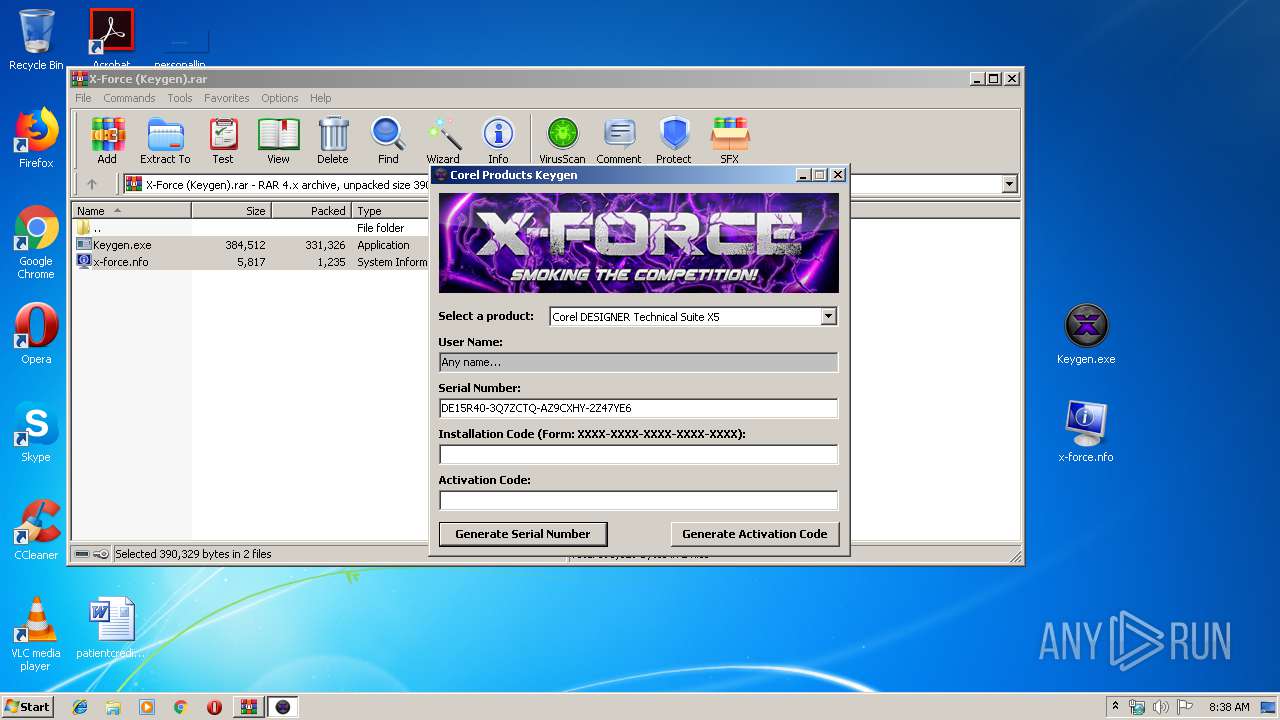Click the Extract To toolbar icon
This screenshot has width=1280, height=720.
165,140
